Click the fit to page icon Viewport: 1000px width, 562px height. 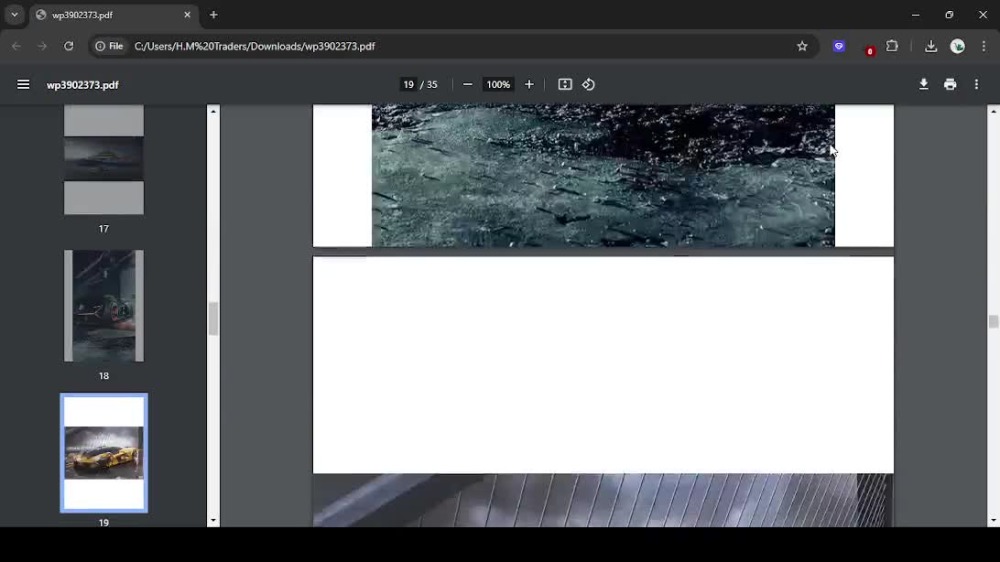click(564, 84)
